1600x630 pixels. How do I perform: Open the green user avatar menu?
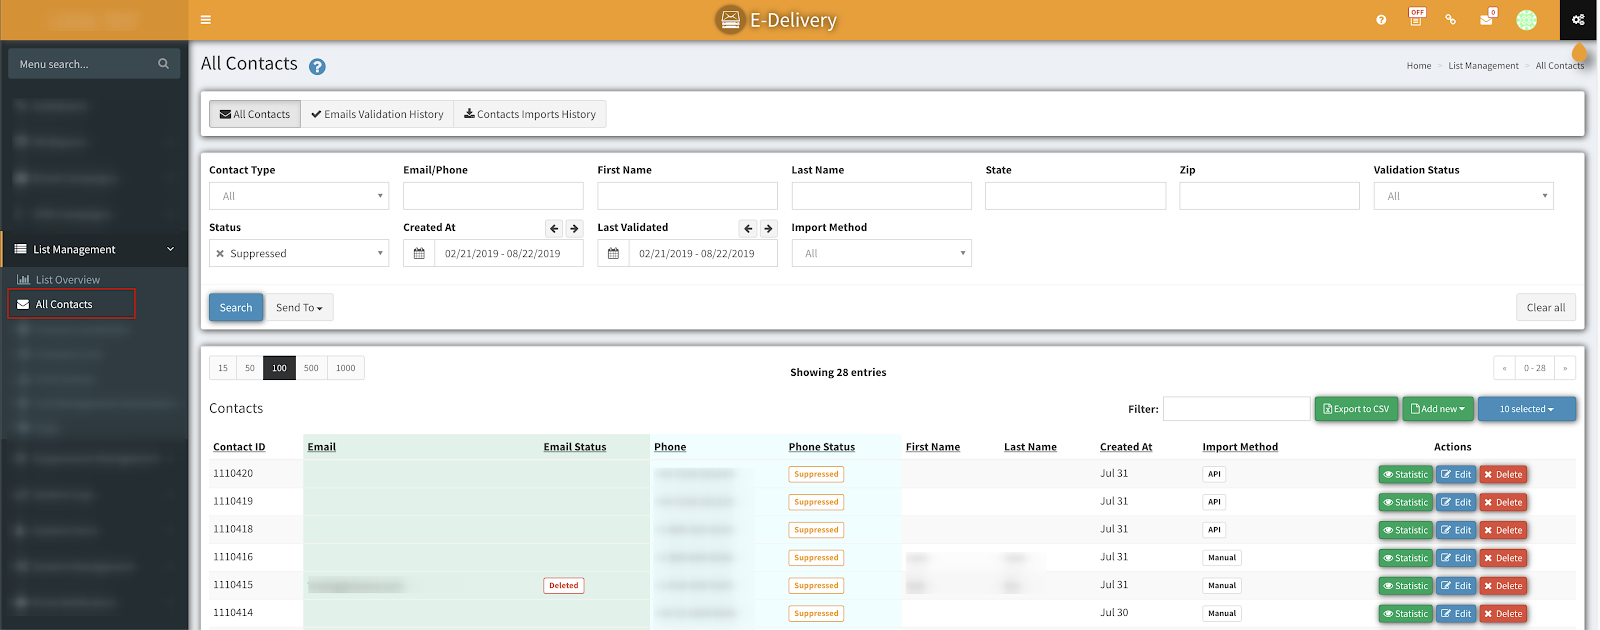pos(1526,20)
